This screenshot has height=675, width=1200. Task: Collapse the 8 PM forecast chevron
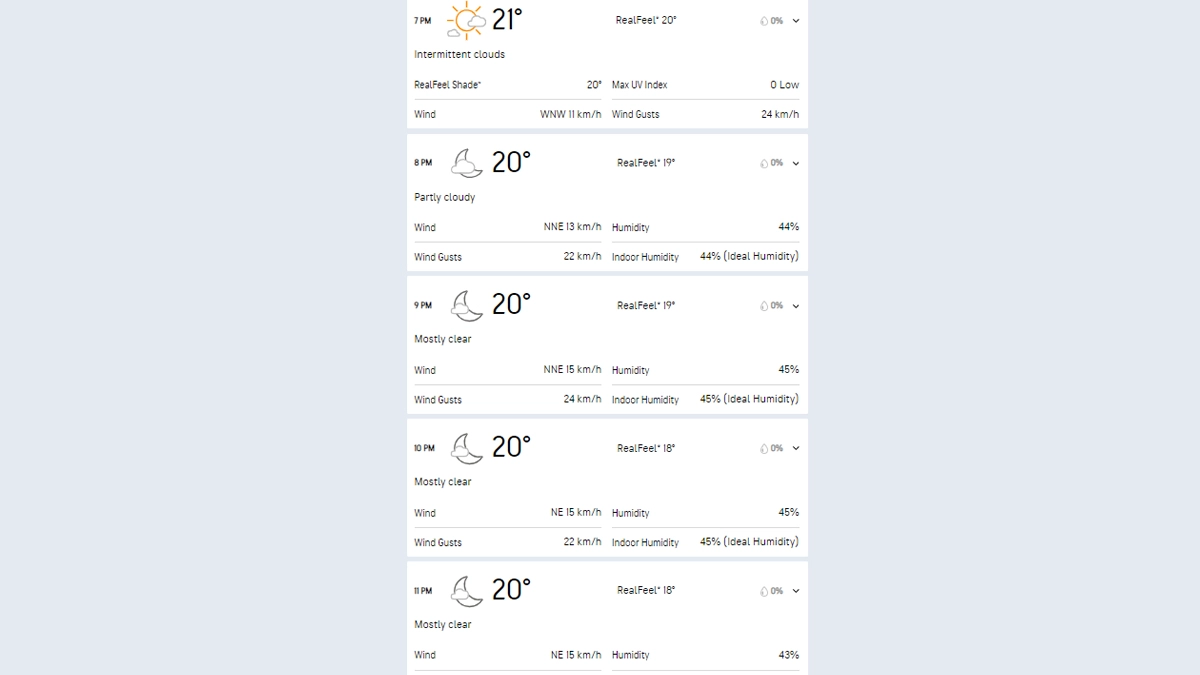click(796, 163)
